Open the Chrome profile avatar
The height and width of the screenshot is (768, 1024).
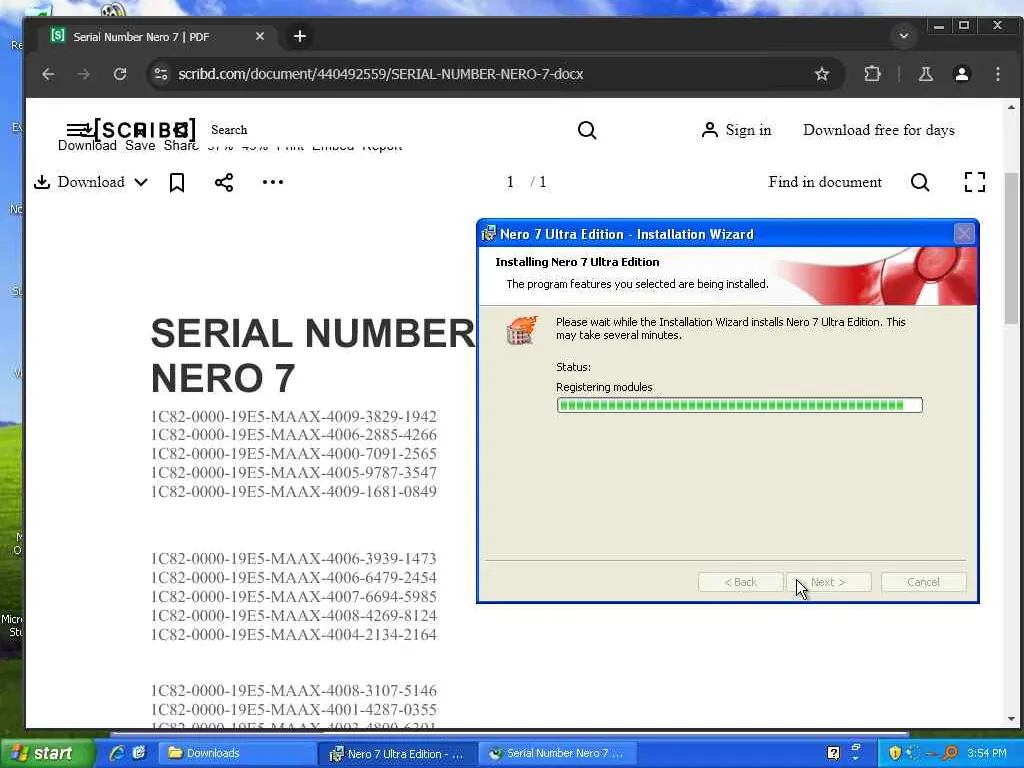tap(961, 74)
